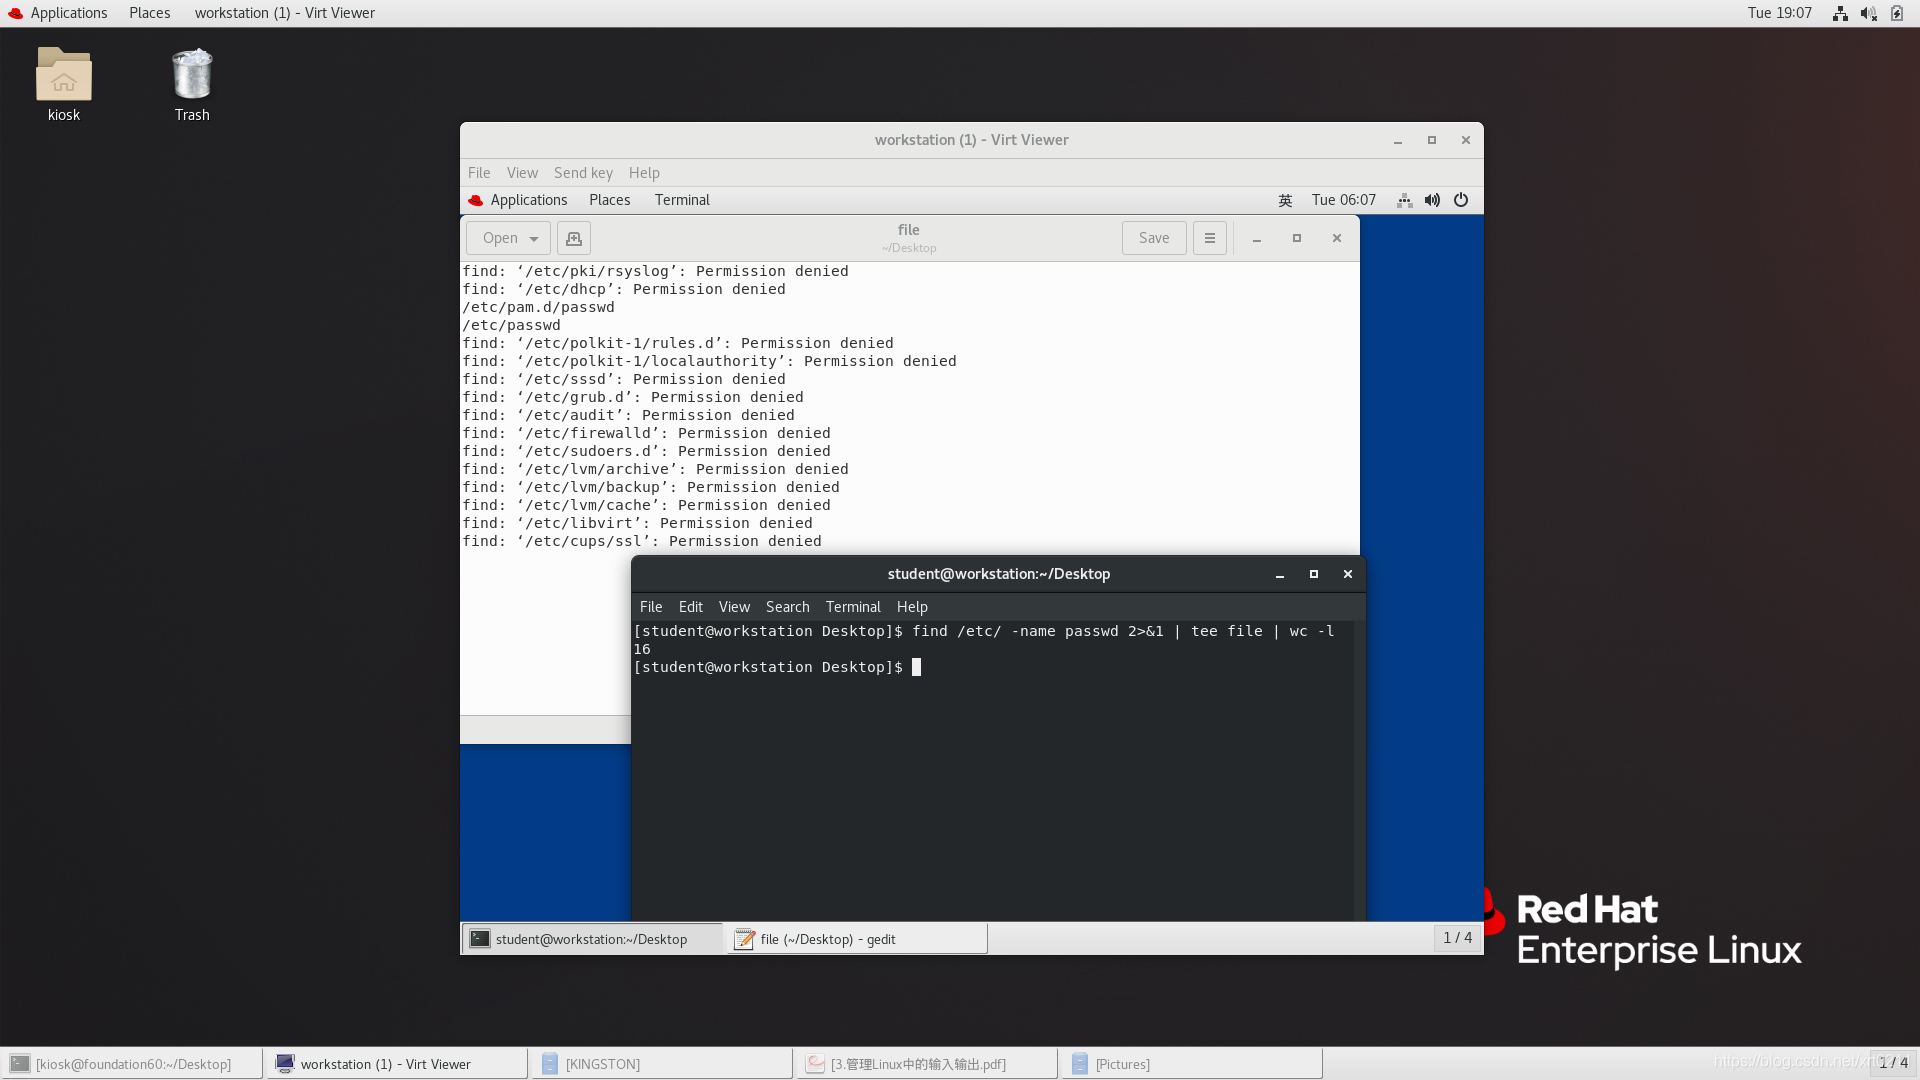Viewport: 1920px width, 1080px height.
Task: Click input method language indicator
Action: 1285,200
